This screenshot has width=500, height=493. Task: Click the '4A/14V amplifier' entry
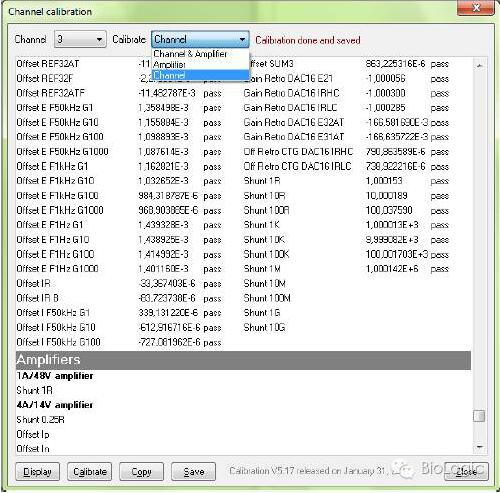[55, 405]
